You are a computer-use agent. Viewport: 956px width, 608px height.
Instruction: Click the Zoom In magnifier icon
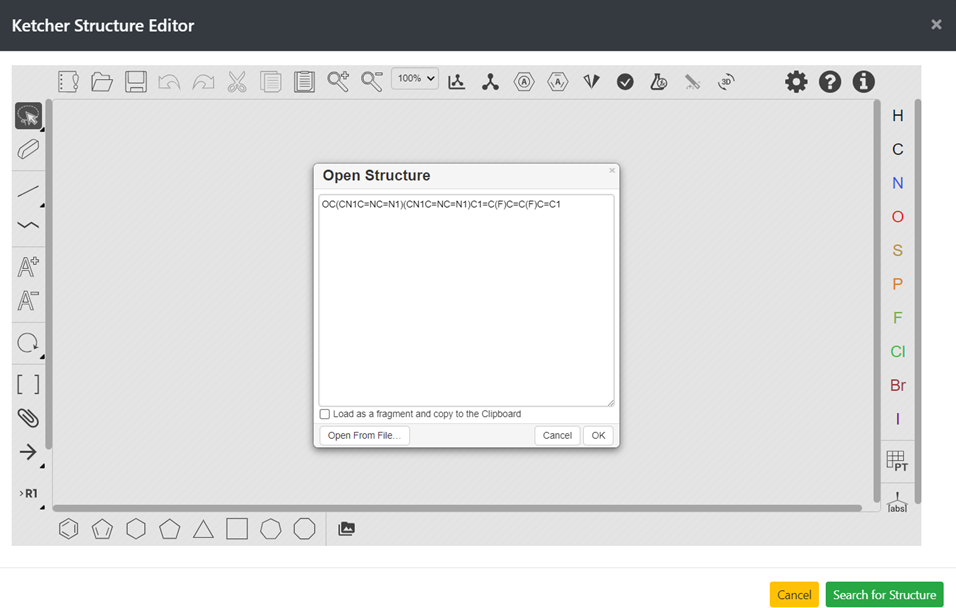tap(338, 82)
